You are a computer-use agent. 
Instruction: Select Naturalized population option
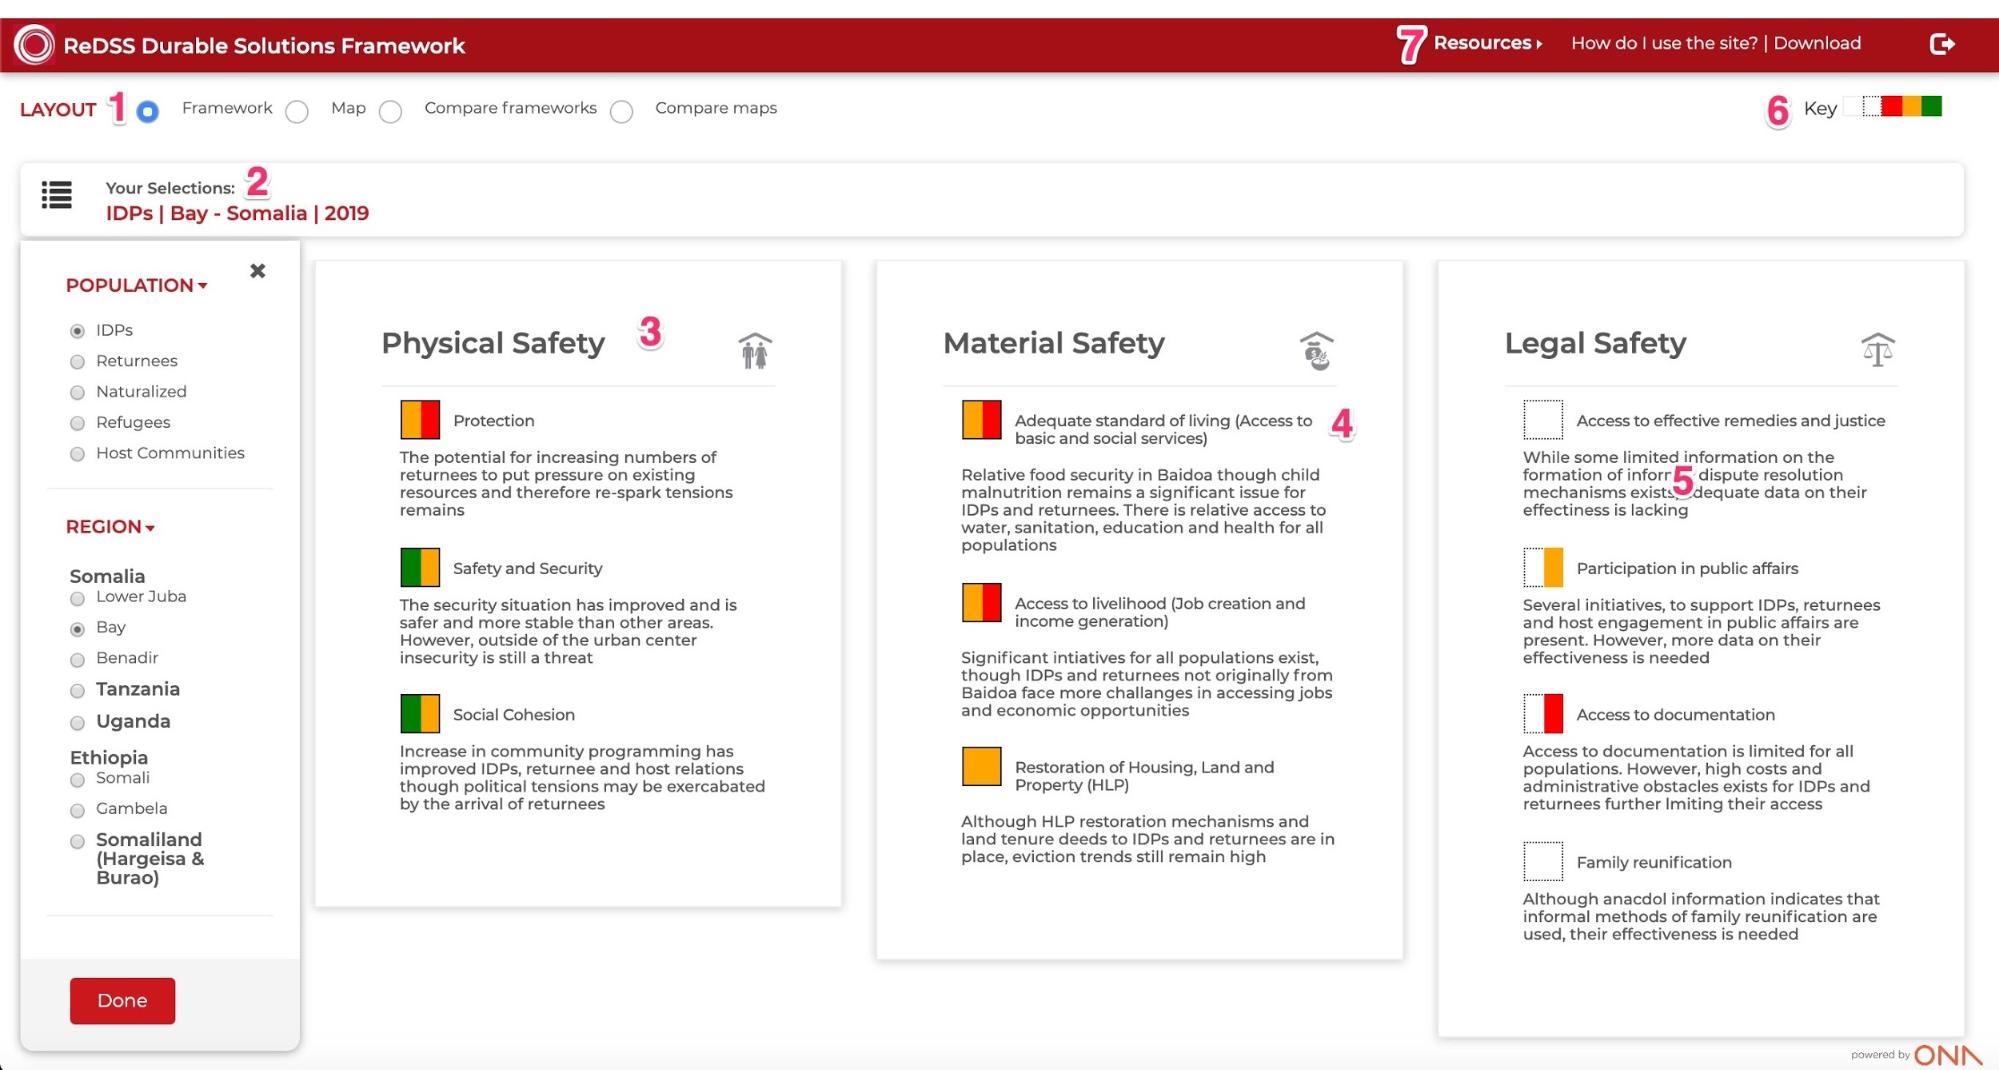(x=77, y=393)
